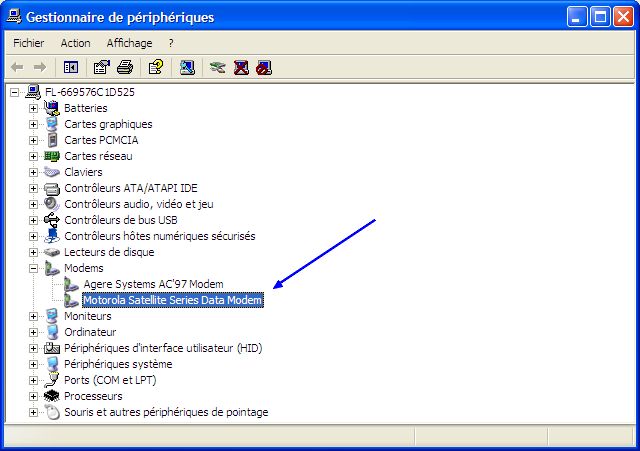Image resolution: width=640 pixels, height=451 pixels.
Task: Click the Motorola Satellite modem device icon
Action: (71, 300)
